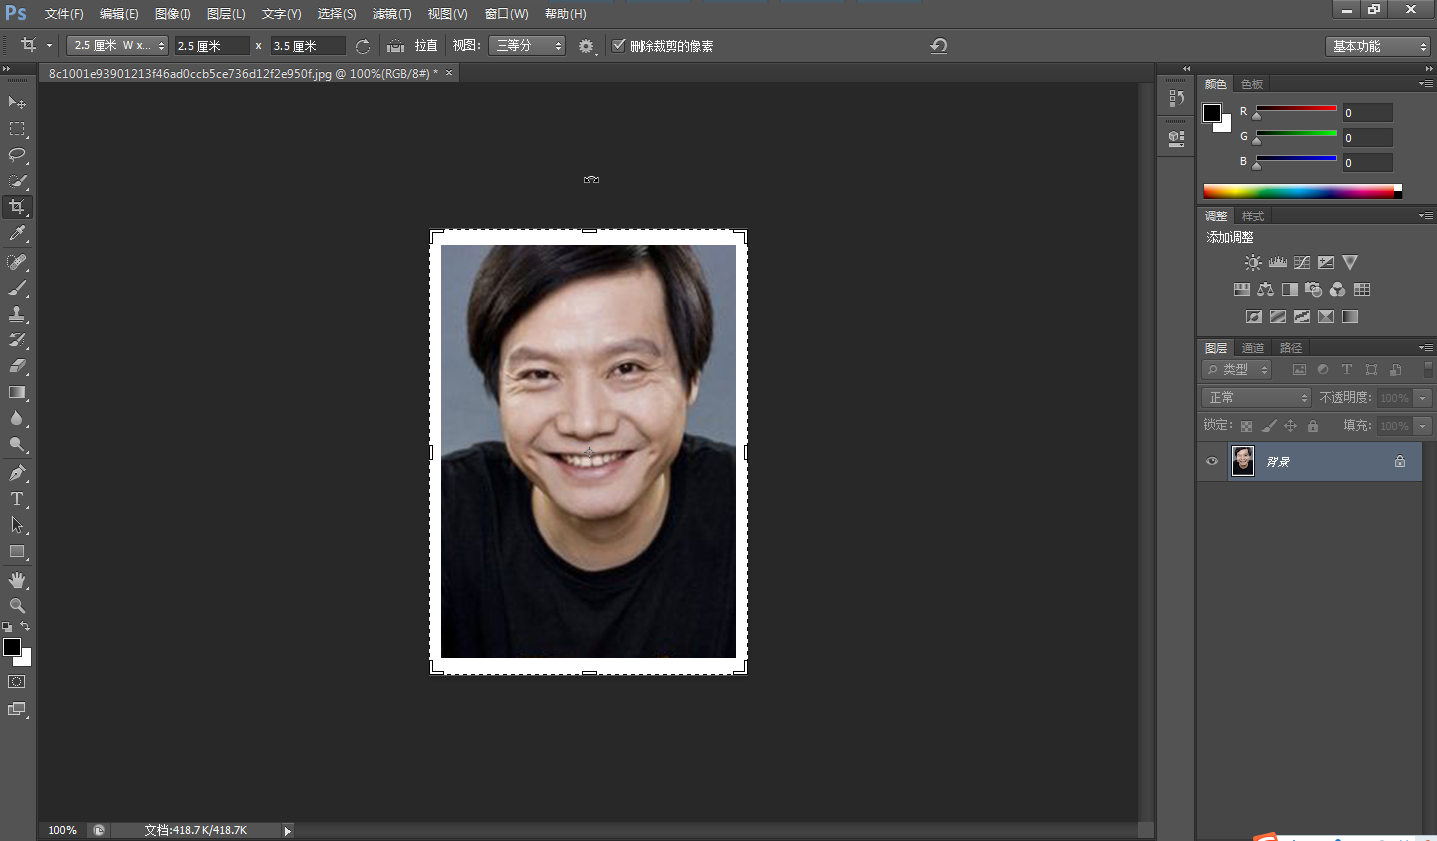Toggle lock all for the layer
This screenshot has width=1437, height=841.
1313,426
